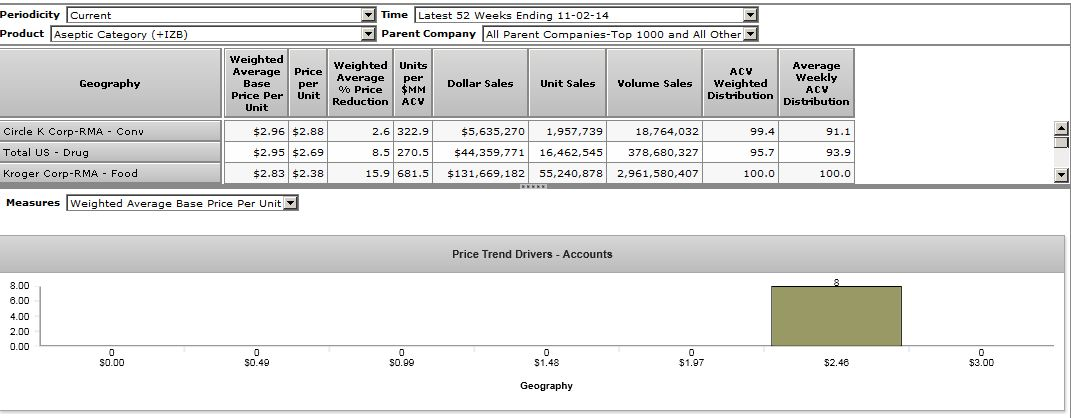
Task: Sort by Dollar Sales column
Action: pyautogui.click(x=480, y=84)
